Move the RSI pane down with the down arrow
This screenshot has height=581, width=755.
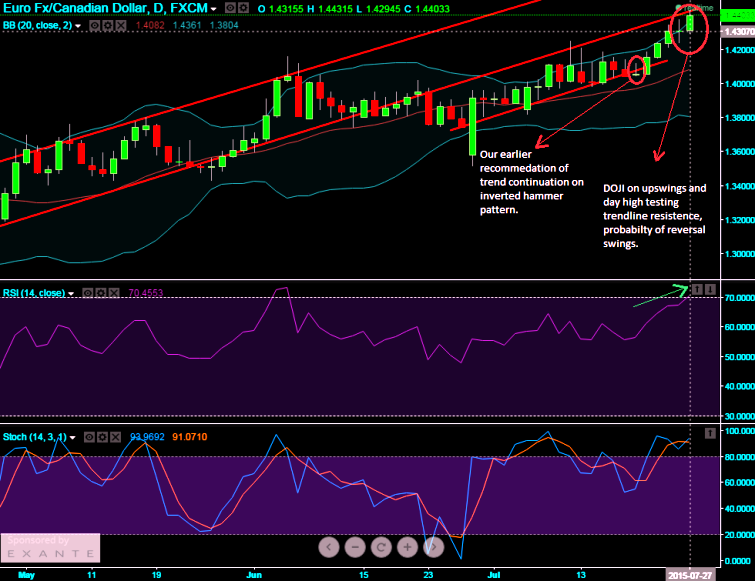pyautogui.click(x=710, y=289)
